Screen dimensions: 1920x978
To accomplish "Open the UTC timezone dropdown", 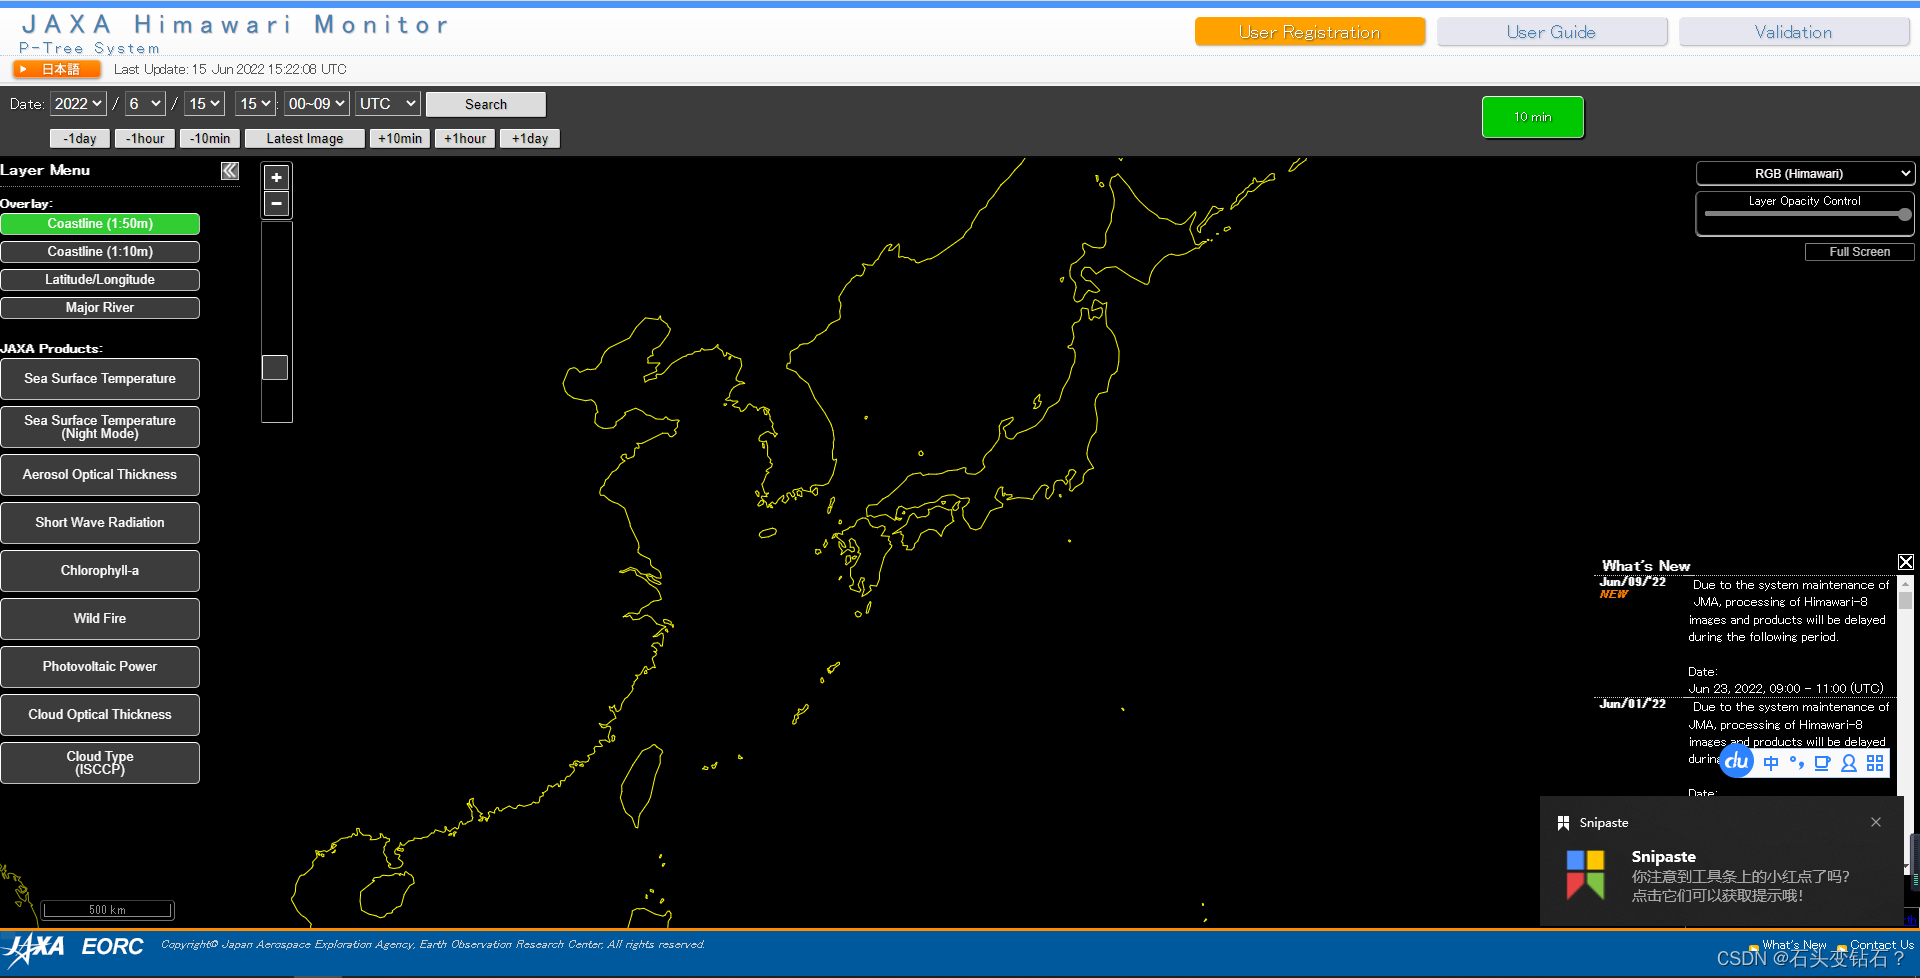I will pyautogui.click(x=388, y=104).
